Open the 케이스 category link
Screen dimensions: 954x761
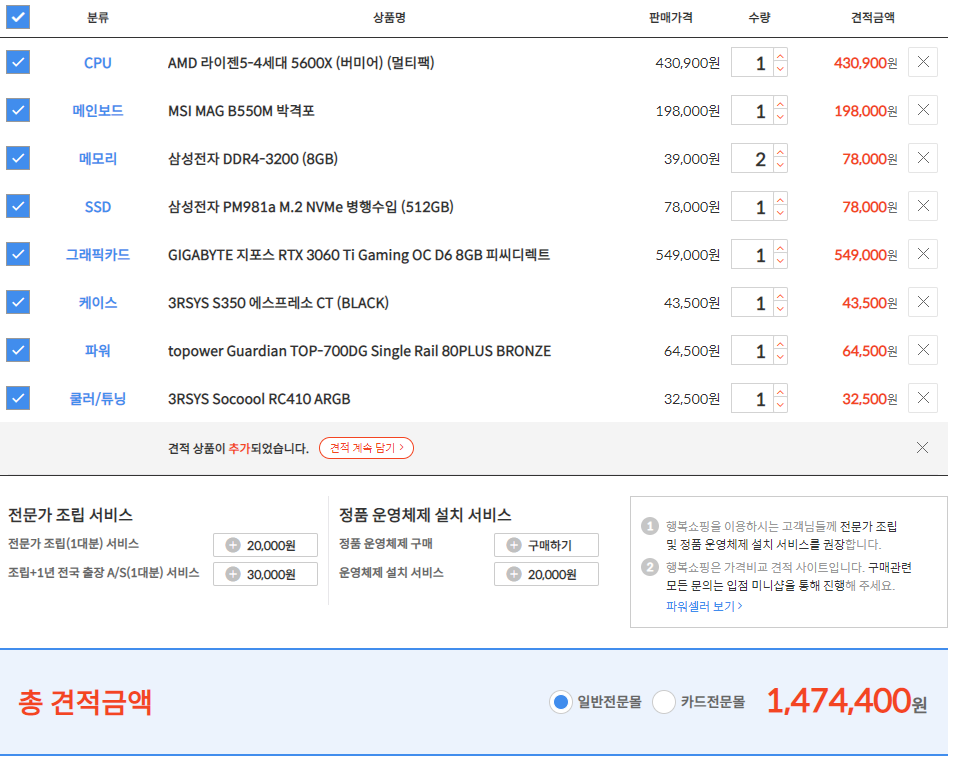coord(97,303)
